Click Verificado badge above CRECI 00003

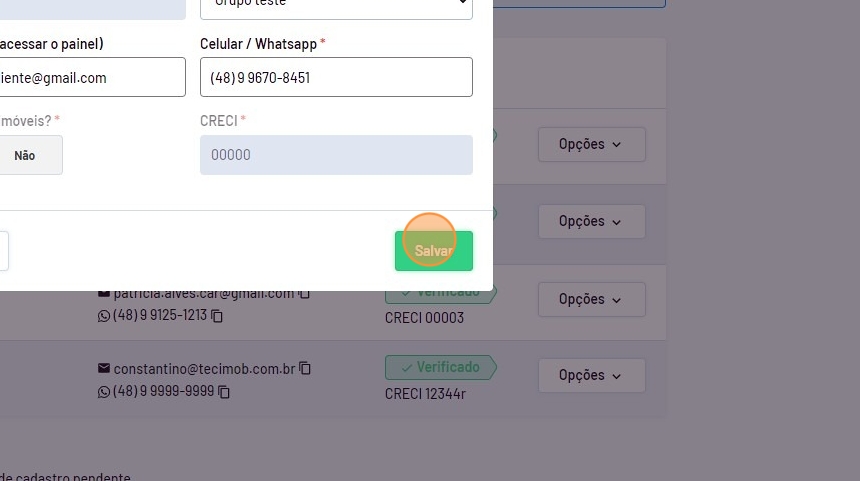pyautogui.click(x=440, y=293)
